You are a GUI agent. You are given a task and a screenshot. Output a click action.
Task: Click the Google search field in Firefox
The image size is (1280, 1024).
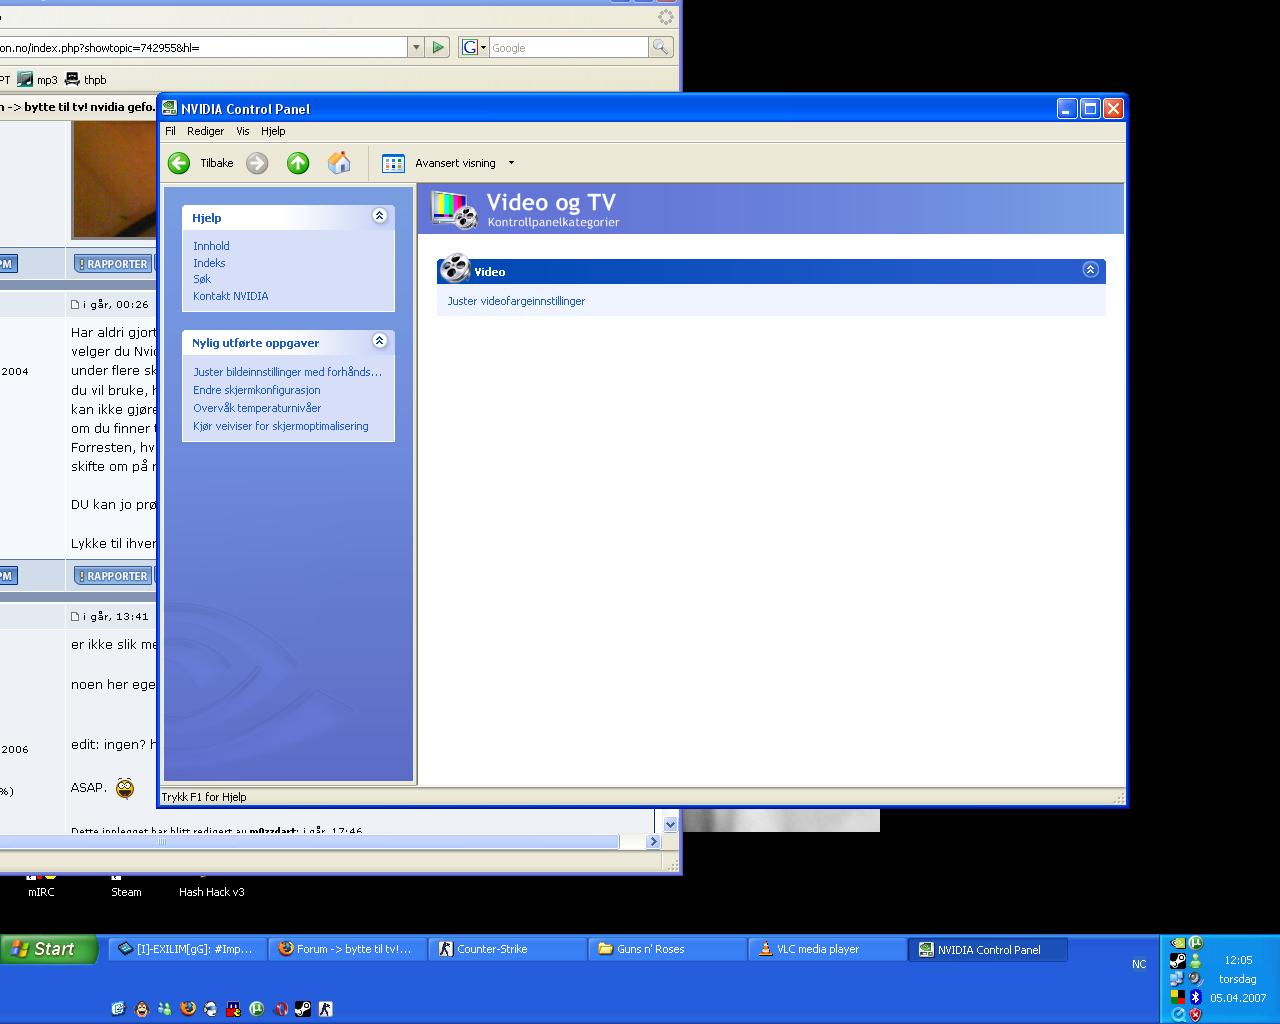568,47
